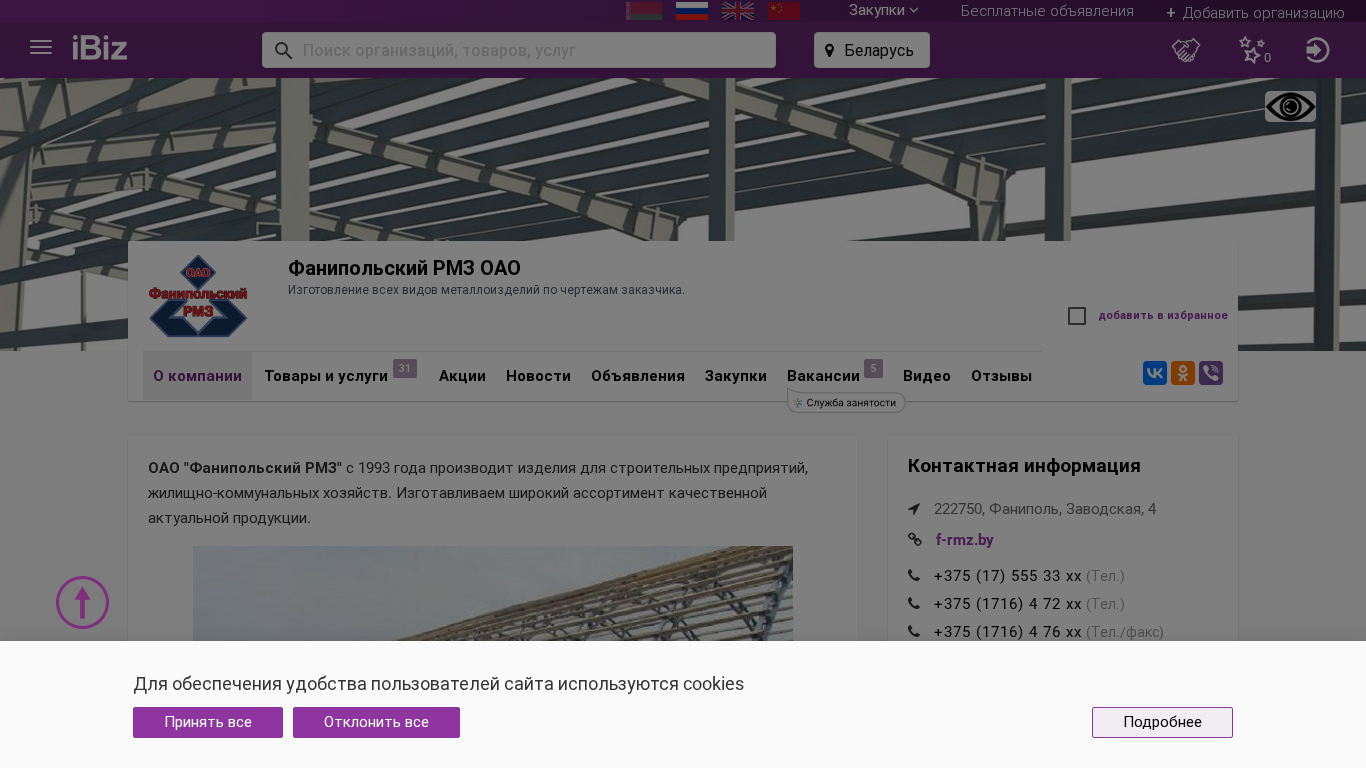Reveal phone +375 (17) 555 33 xx
1366x768 pixels.
click(x=1007, y=576)
